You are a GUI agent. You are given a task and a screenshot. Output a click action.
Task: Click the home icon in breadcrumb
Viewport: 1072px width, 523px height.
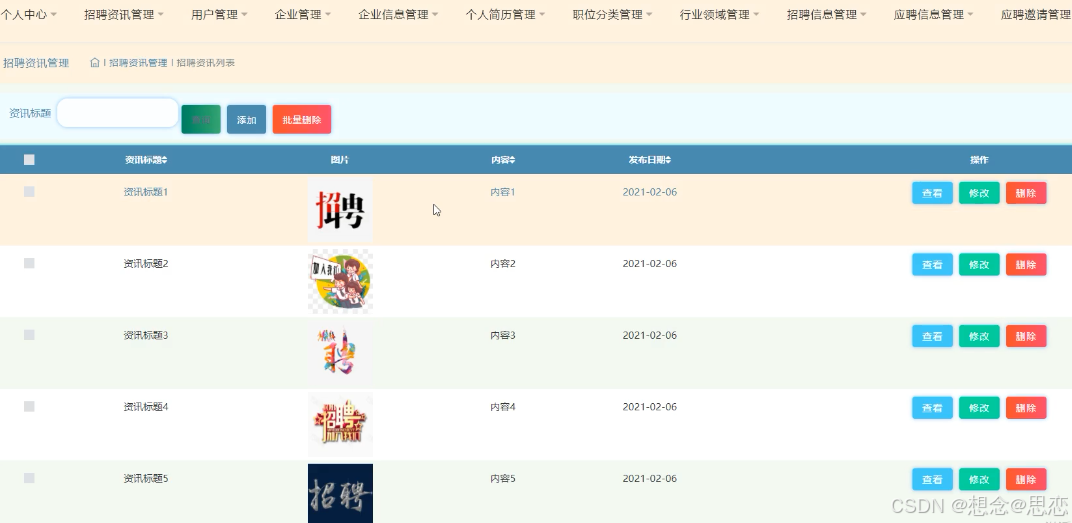[x=95, y=62]
